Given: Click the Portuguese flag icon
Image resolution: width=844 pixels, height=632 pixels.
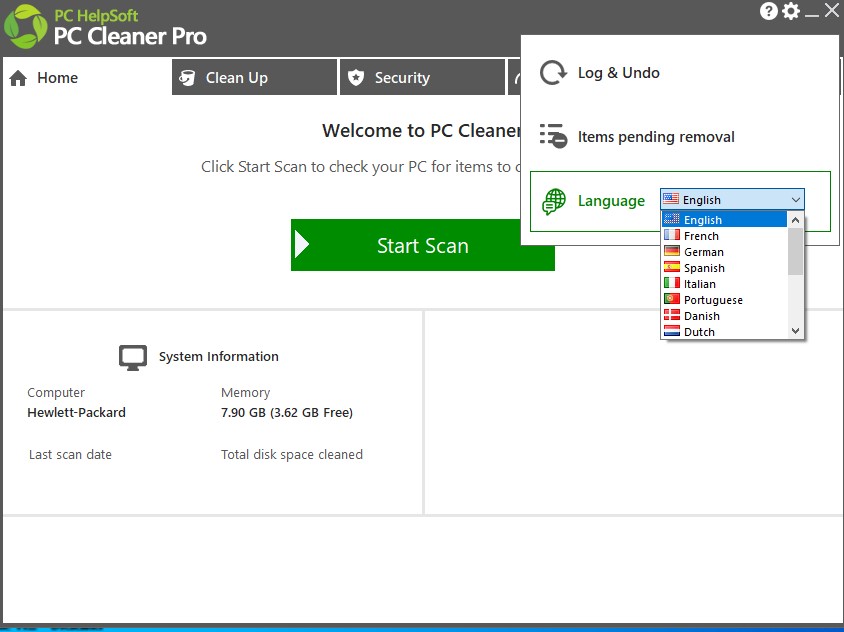Looking at the screenshot, I should click(x=672, y=299).
